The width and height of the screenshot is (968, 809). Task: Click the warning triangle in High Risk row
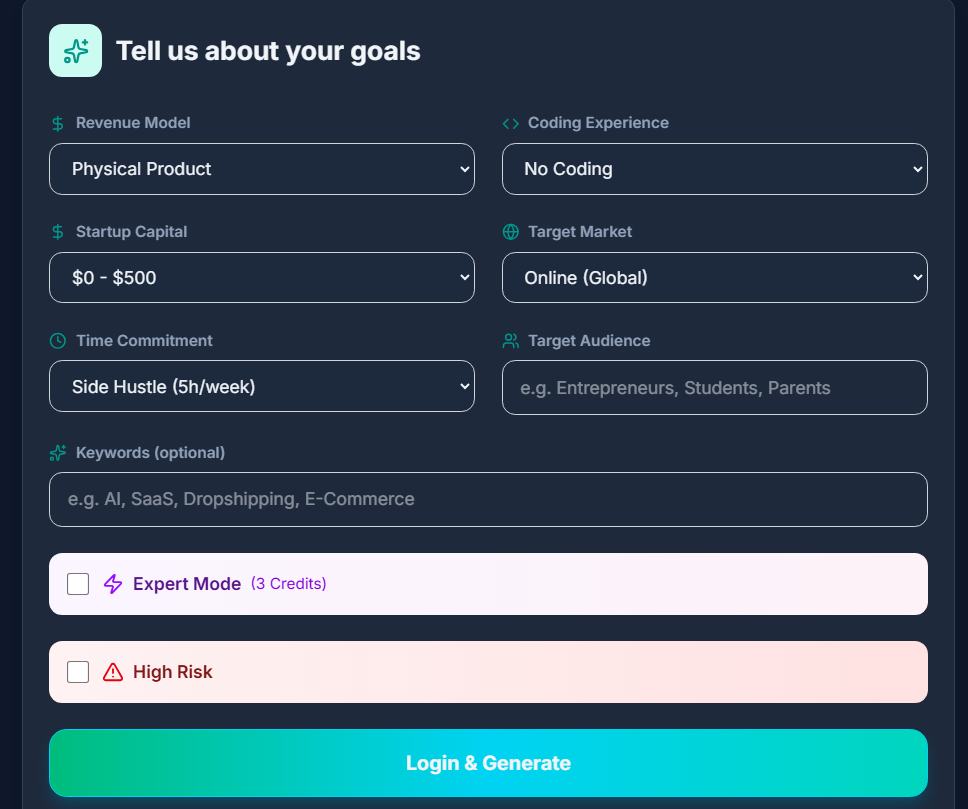click(111, 672)
